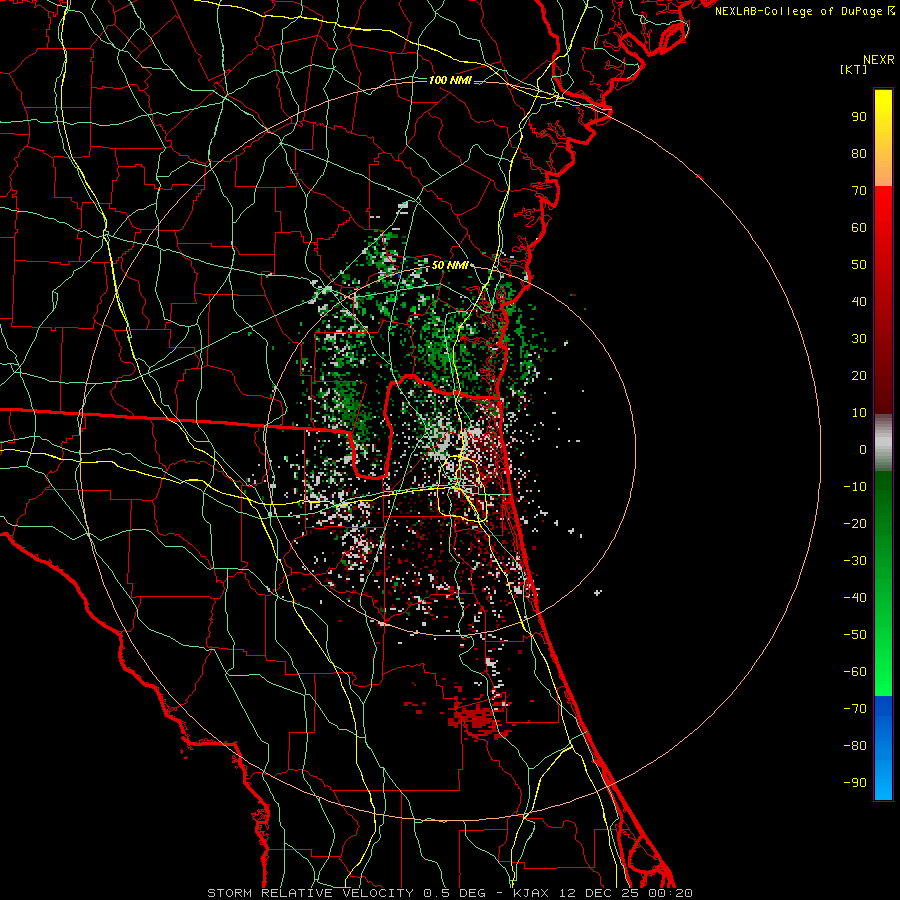Click the 30 value on the velocity scale

click(x=859, y=339)
